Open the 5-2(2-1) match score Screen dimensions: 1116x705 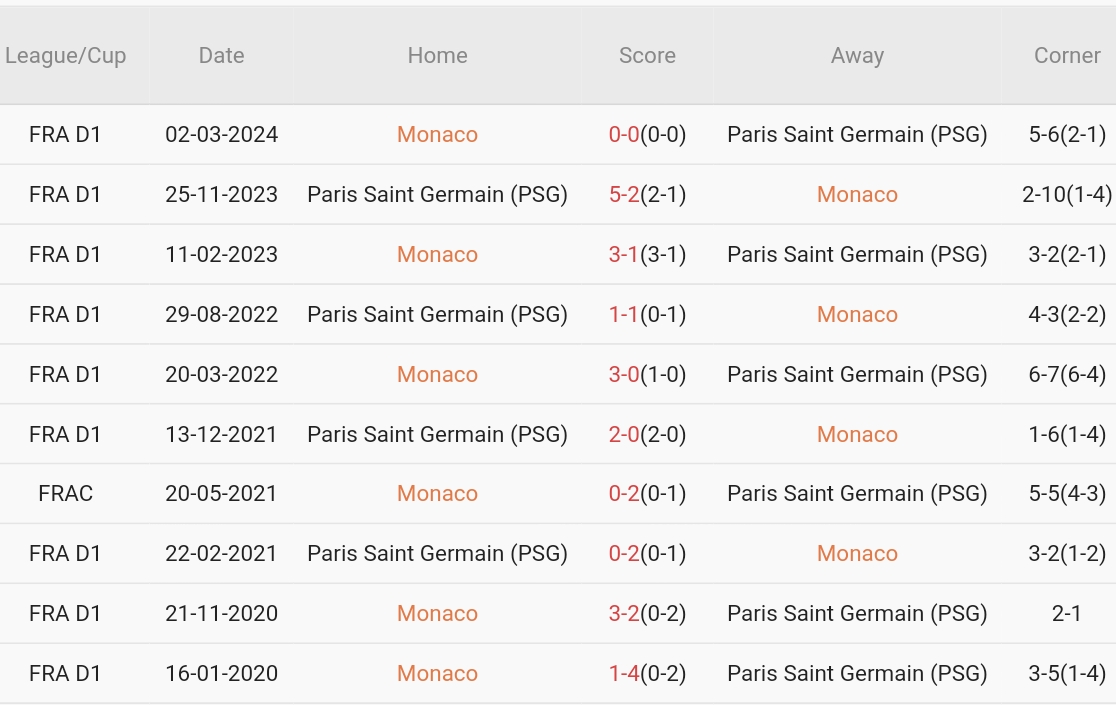[647, 194]
